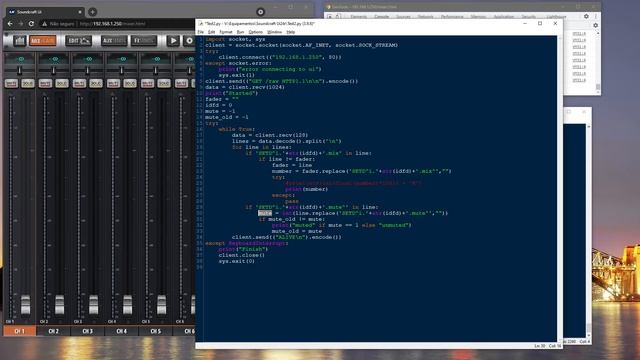Open the Options menu in IDLE
The height and width of the screenshot is (360, 640).
coord(256,32)
